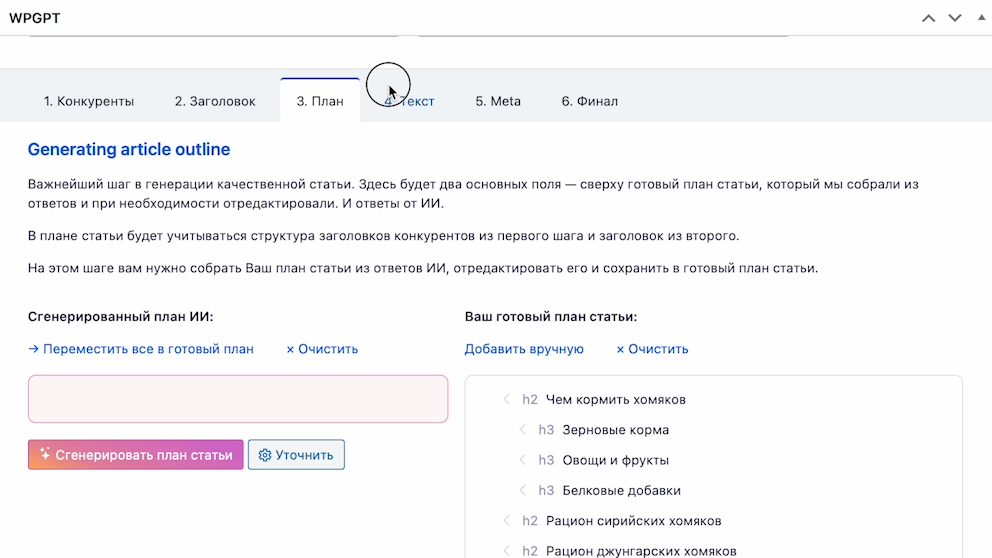Screen dimensions: 992x558
Task: Select subheading Зерновые корма
Action: [x=616, y=430]
